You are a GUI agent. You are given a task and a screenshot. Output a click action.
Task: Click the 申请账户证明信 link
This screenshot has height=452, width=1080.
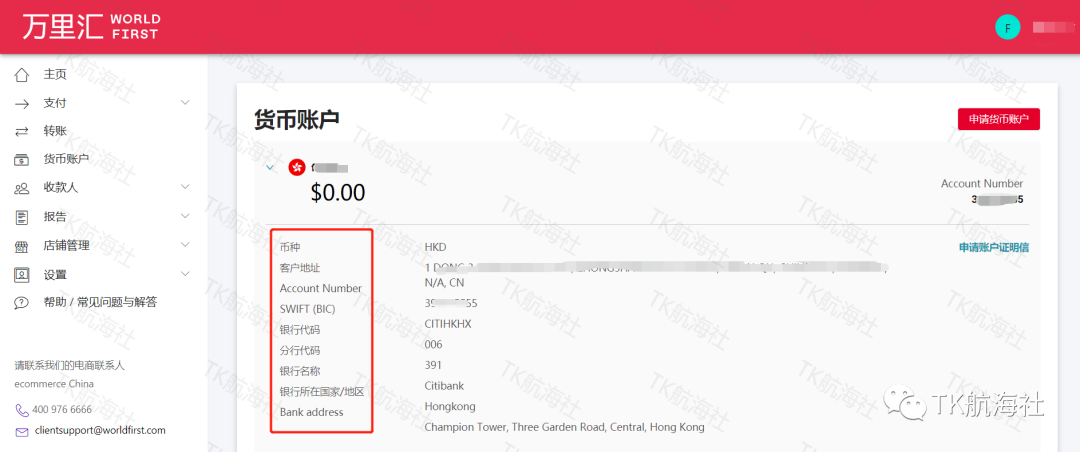(994, 247)
